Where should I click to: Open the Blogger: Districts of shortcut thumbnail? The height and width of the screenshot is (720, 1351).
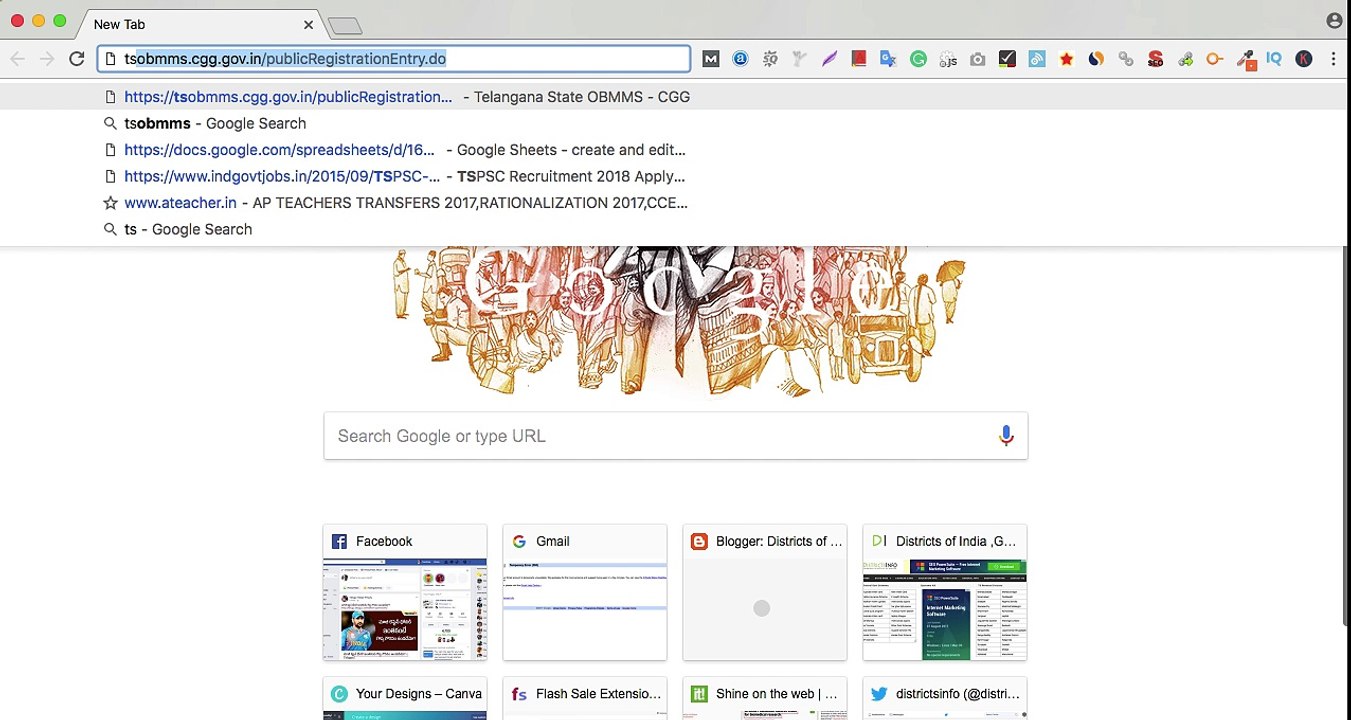pos(765,592)
